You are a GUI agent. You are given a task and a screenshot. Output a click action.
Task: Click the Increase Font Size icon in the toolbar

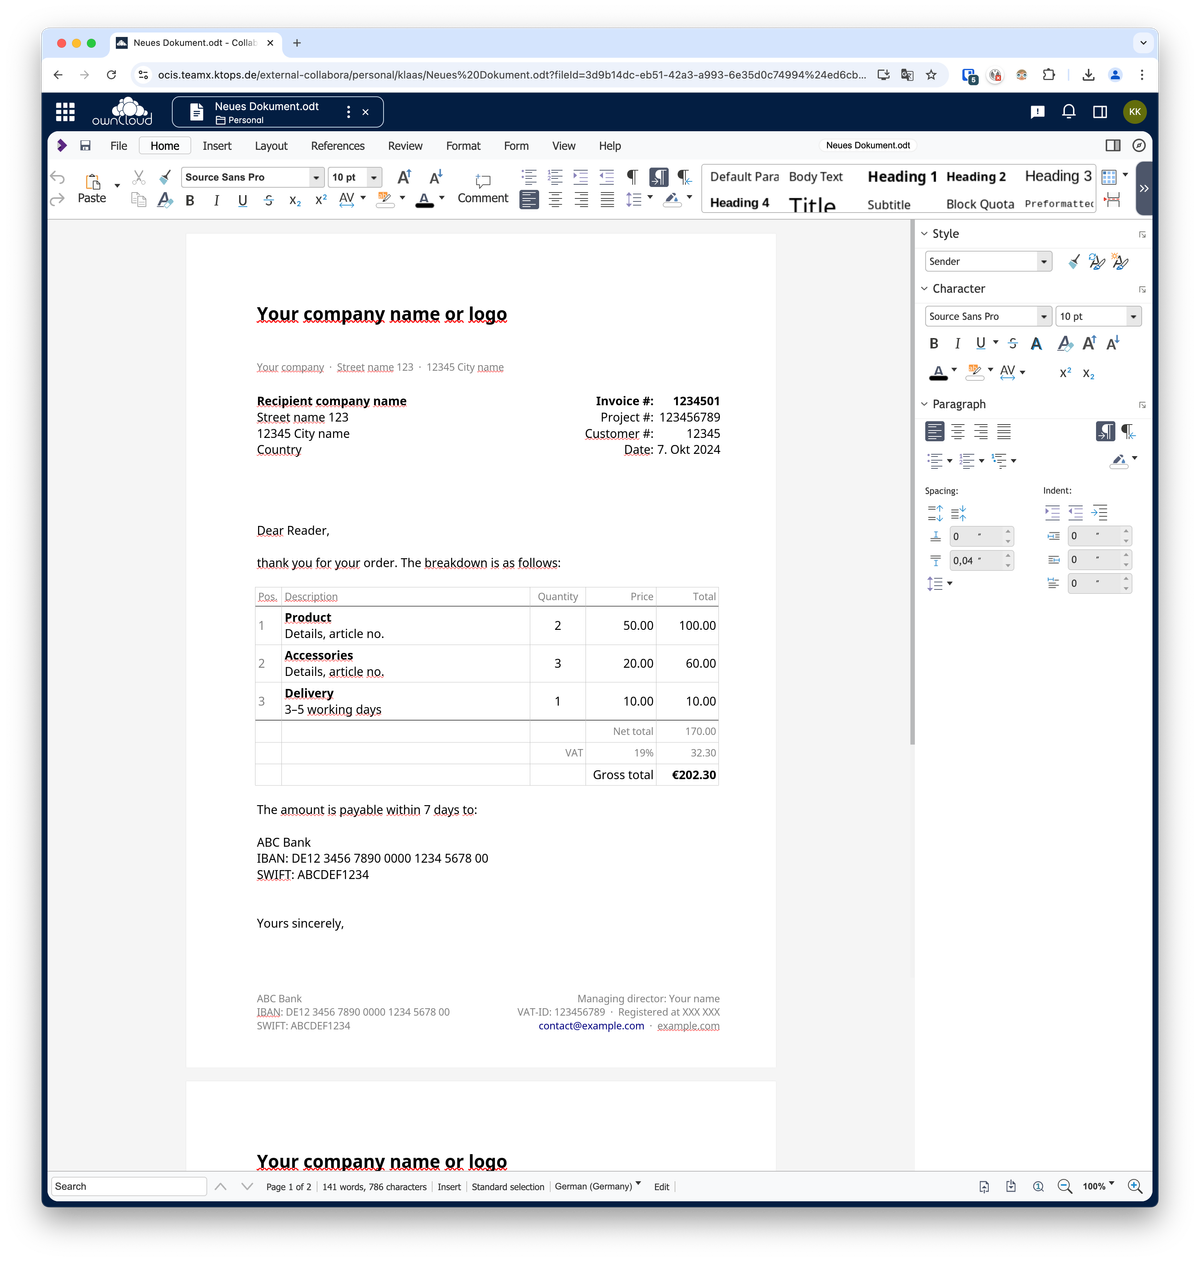click(x=404, y=177)
